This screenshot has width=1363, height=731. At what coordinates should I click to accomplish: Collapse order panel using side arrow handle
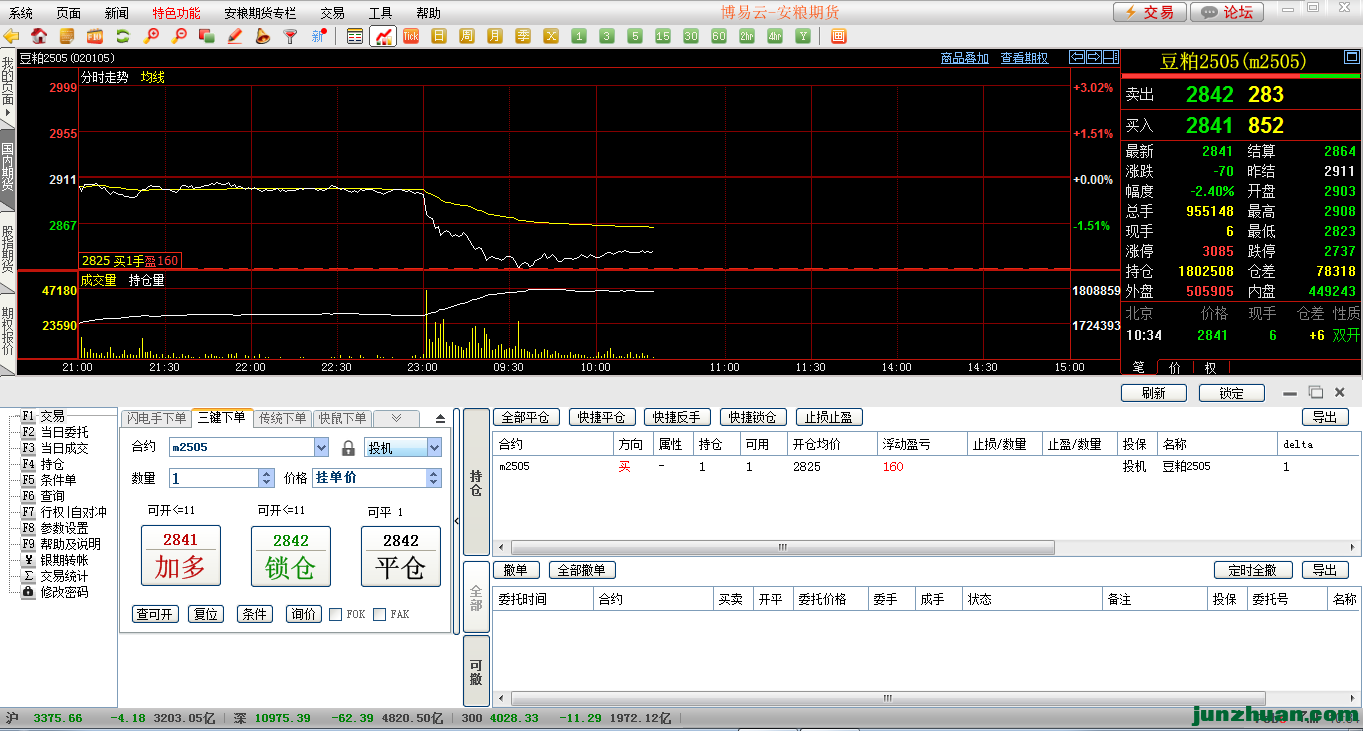[x=457, y=521]
